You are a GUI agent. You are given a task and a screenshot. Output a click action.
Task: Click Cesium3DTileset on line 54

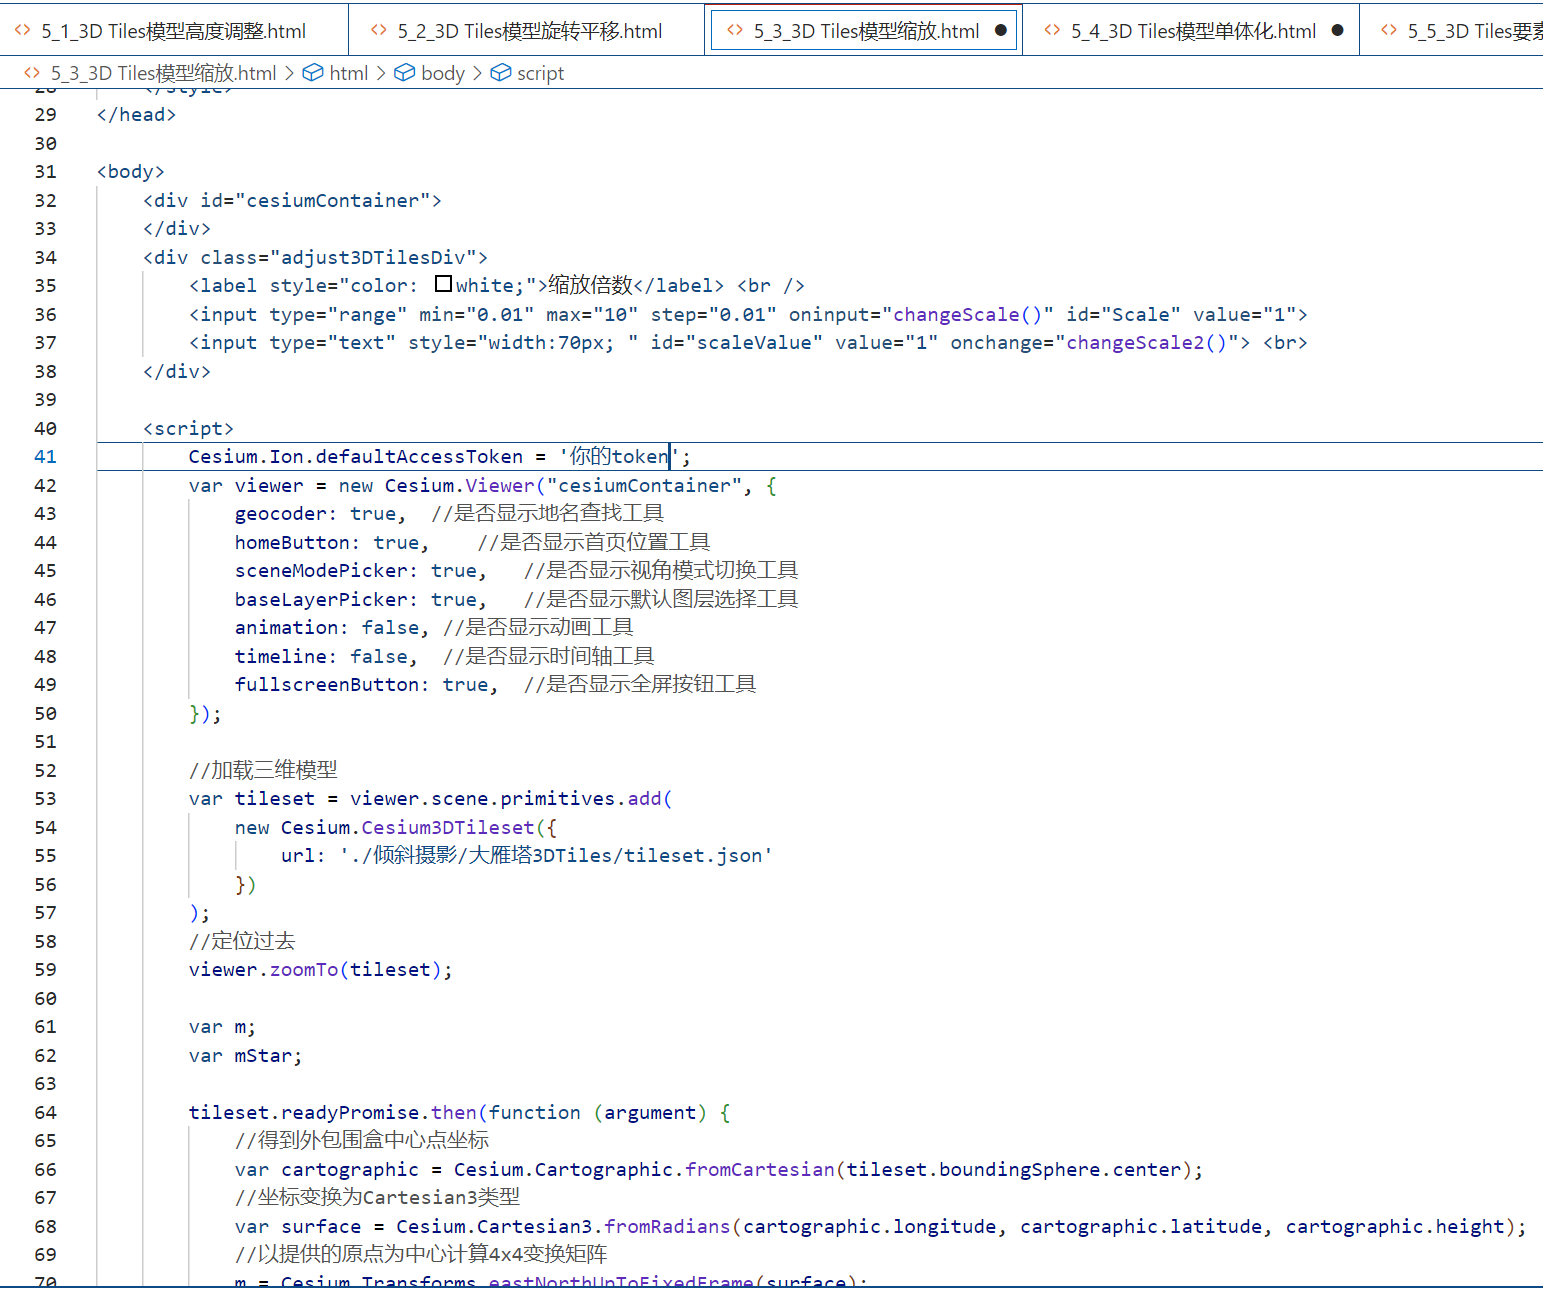[x=448, y=828]
